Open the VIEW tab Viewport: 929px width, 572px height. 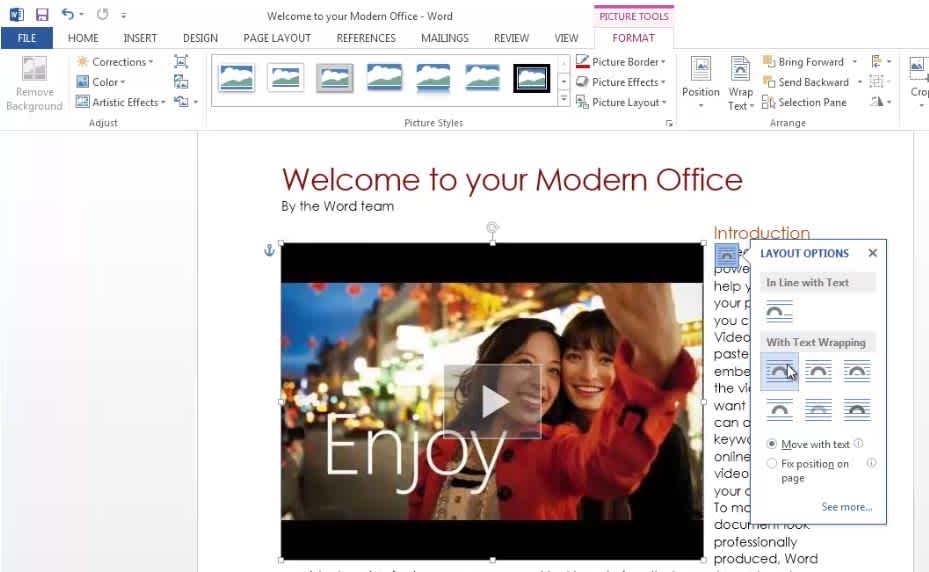[566, 38]
